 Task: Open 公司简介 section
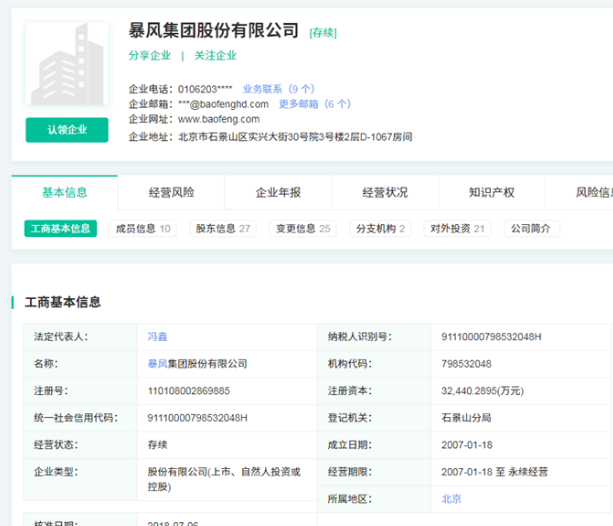(532, 228)
